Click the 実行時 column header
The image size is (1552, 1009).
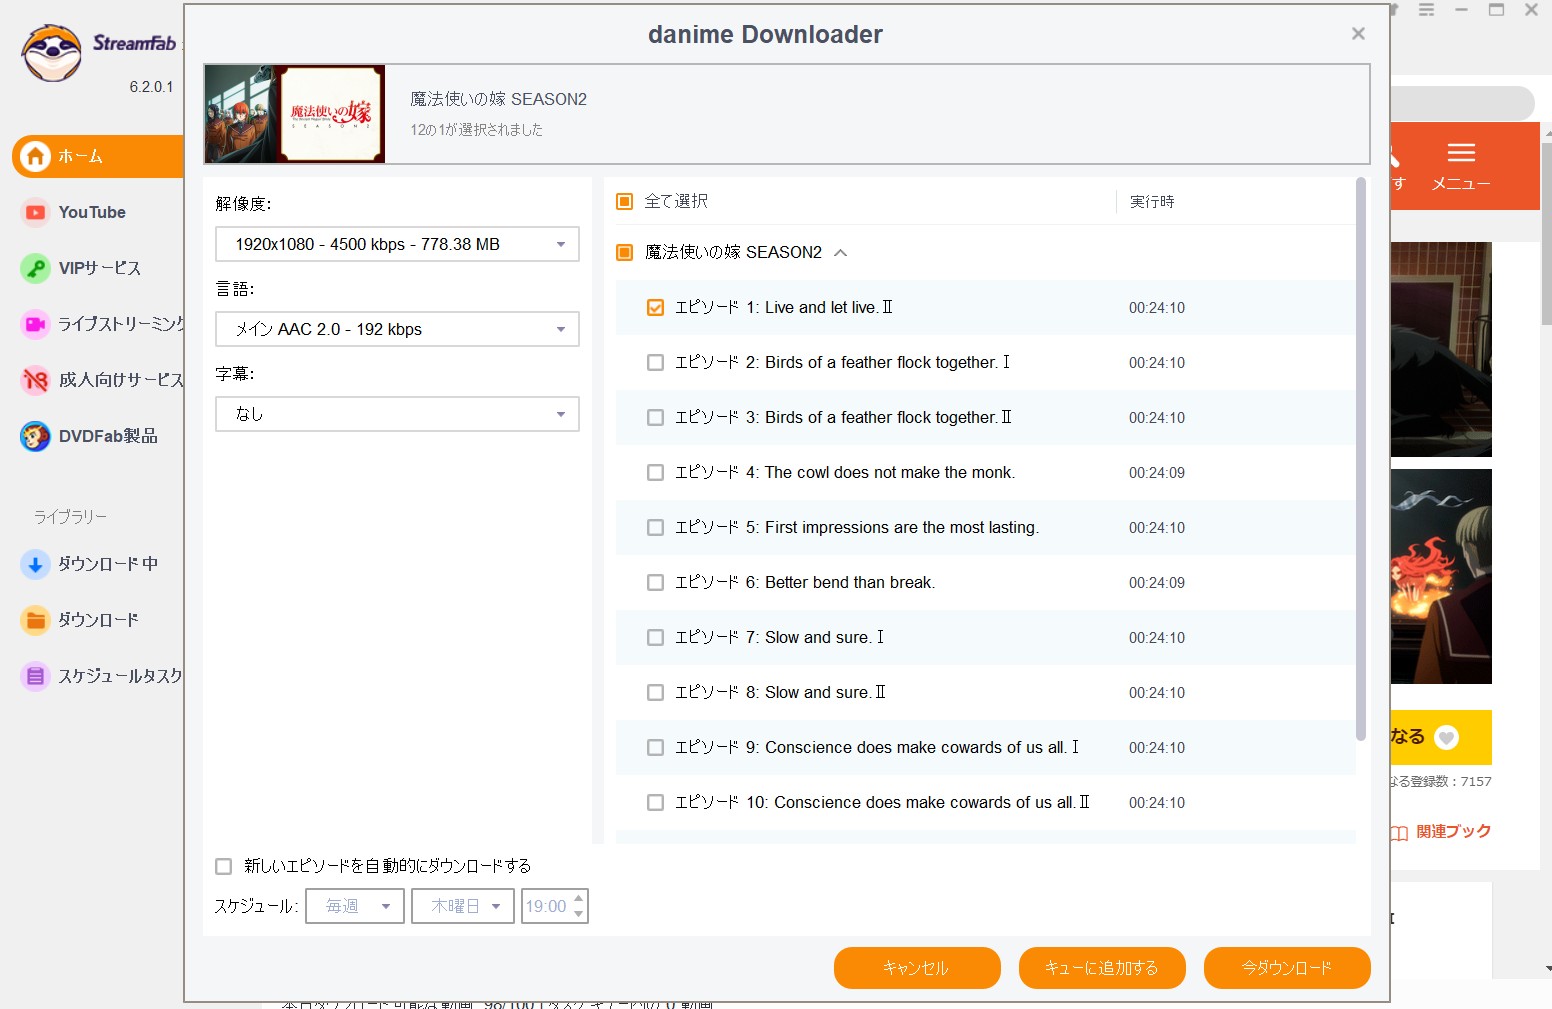[x=1152, y=202]
